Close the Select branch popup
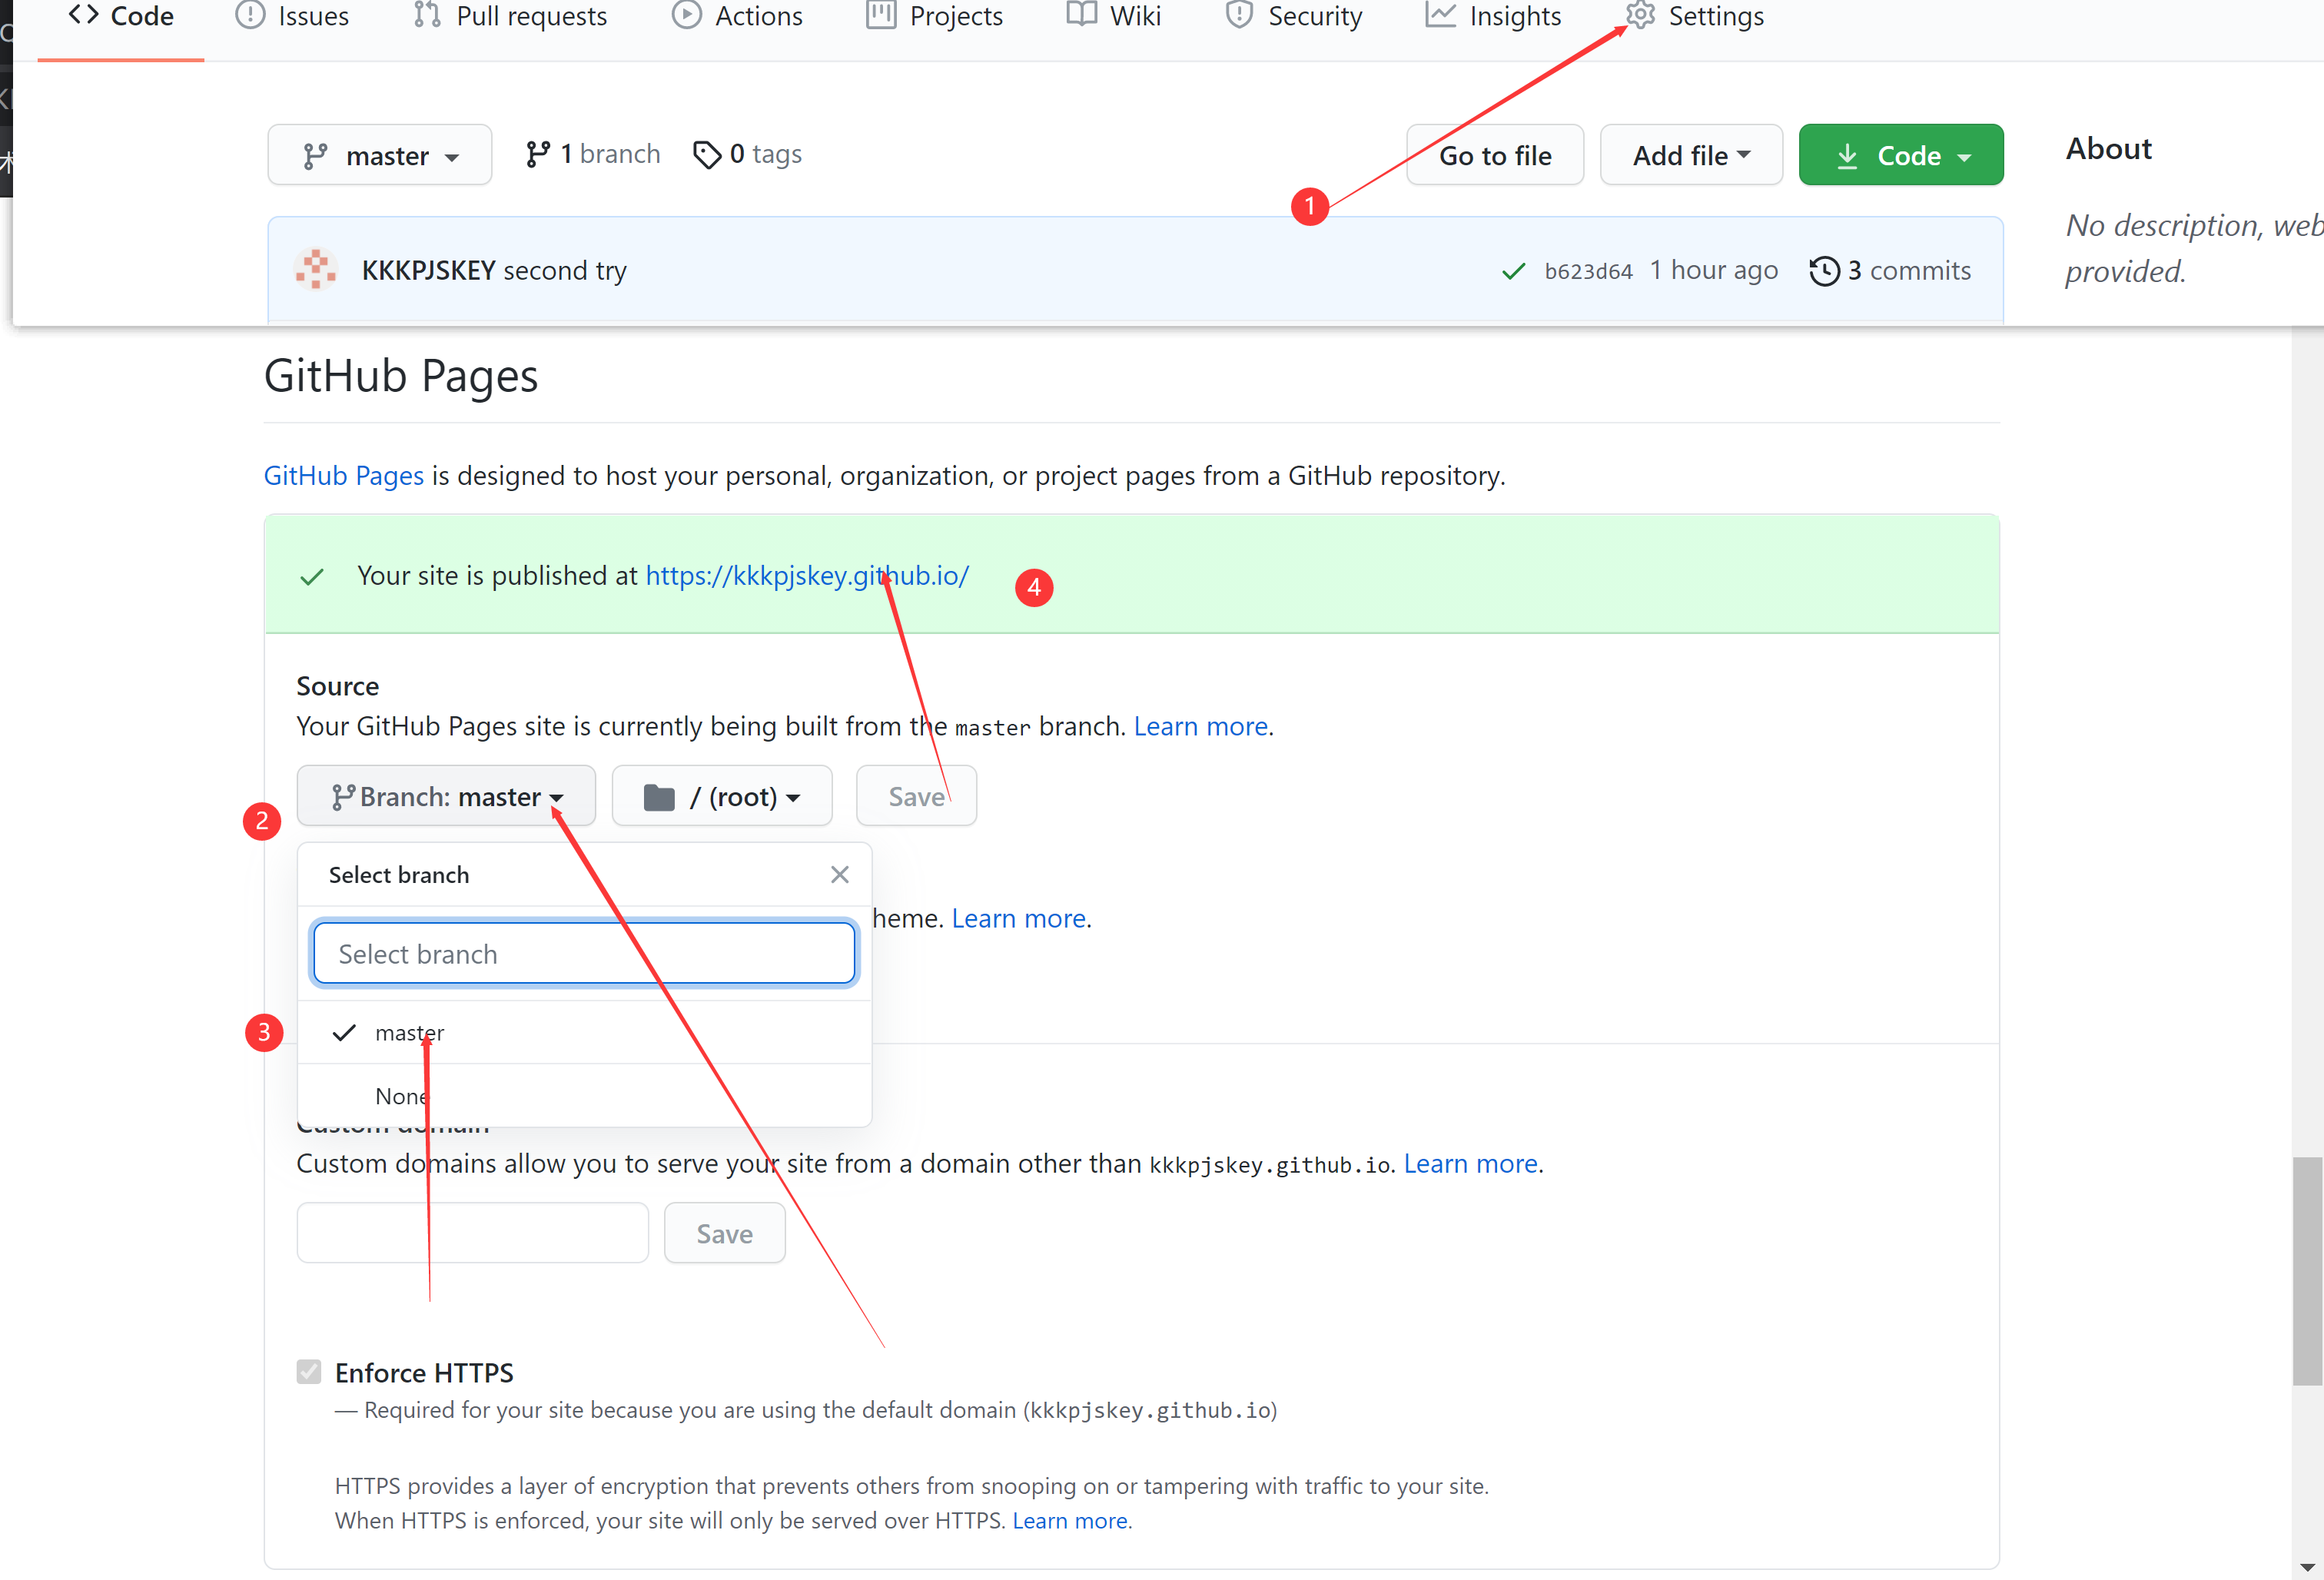Image resolution: width=2324 pixels, height=1580 pixels. [839, 875]
